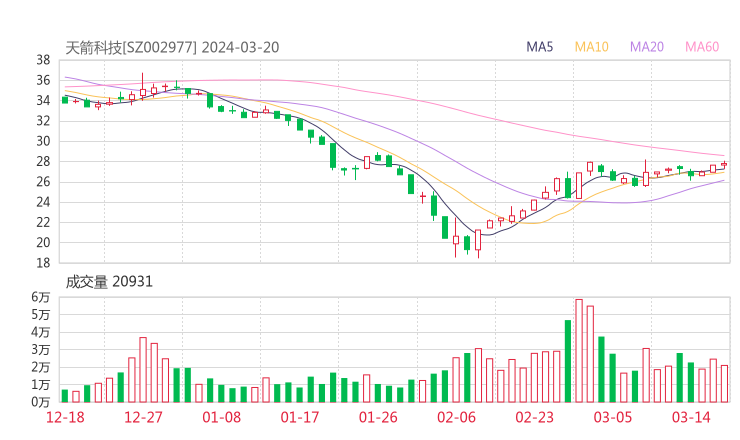Click the 6万 volume axis label
The height and width of the screenshot is (440, 740).
pyautogui.click(x=41, y=297)
